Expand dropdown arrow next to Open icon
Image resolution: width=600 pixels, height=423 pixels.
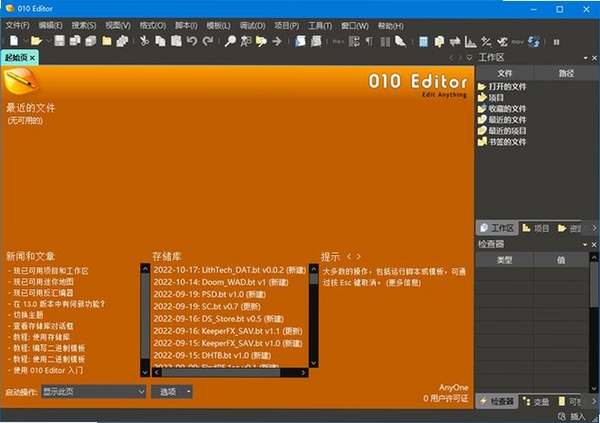pyautogui.click(x=48, y=41)
